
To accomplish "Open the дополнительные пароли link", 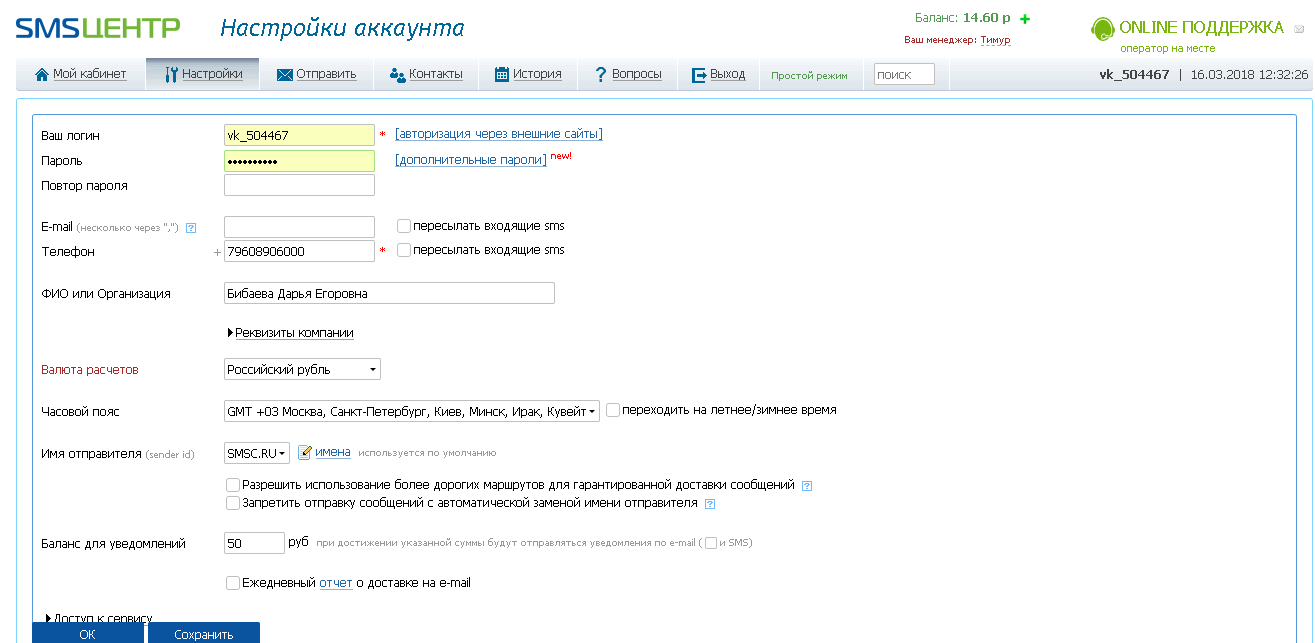I will [x=471, y=160].
